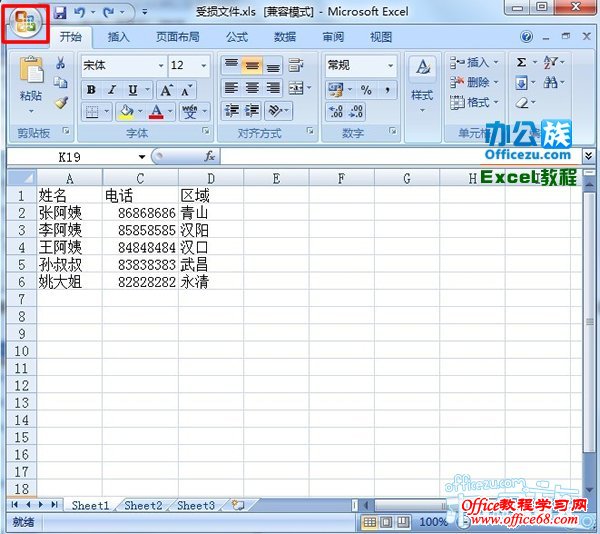The width and height of the screenshot is (600, 534).
Task: Cut the selected cells
Action: tap(60, 63)
